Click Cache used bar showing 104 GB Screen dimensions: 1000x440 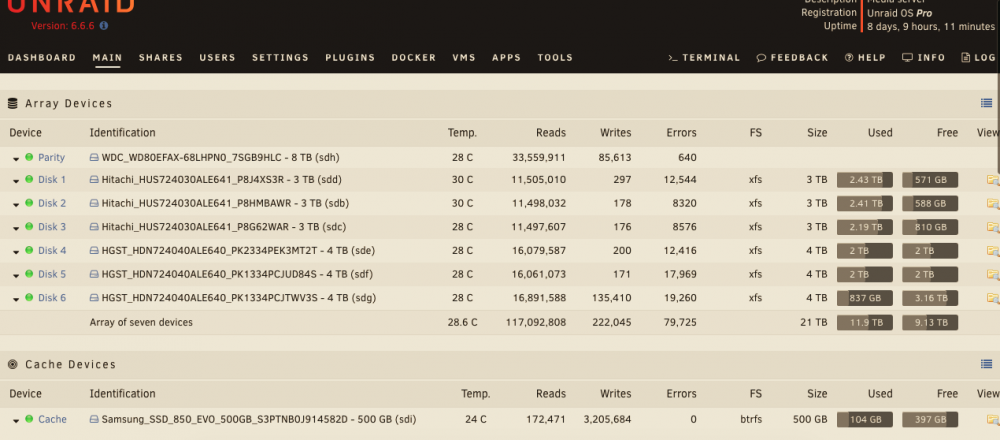pos(865,420)
